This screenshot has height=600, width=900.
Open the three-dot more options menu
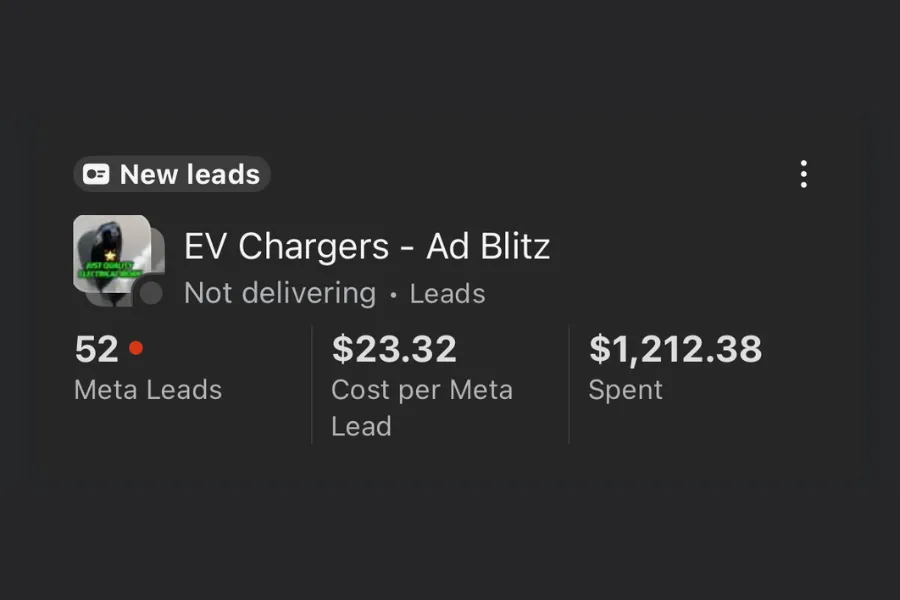pos(803,174)
